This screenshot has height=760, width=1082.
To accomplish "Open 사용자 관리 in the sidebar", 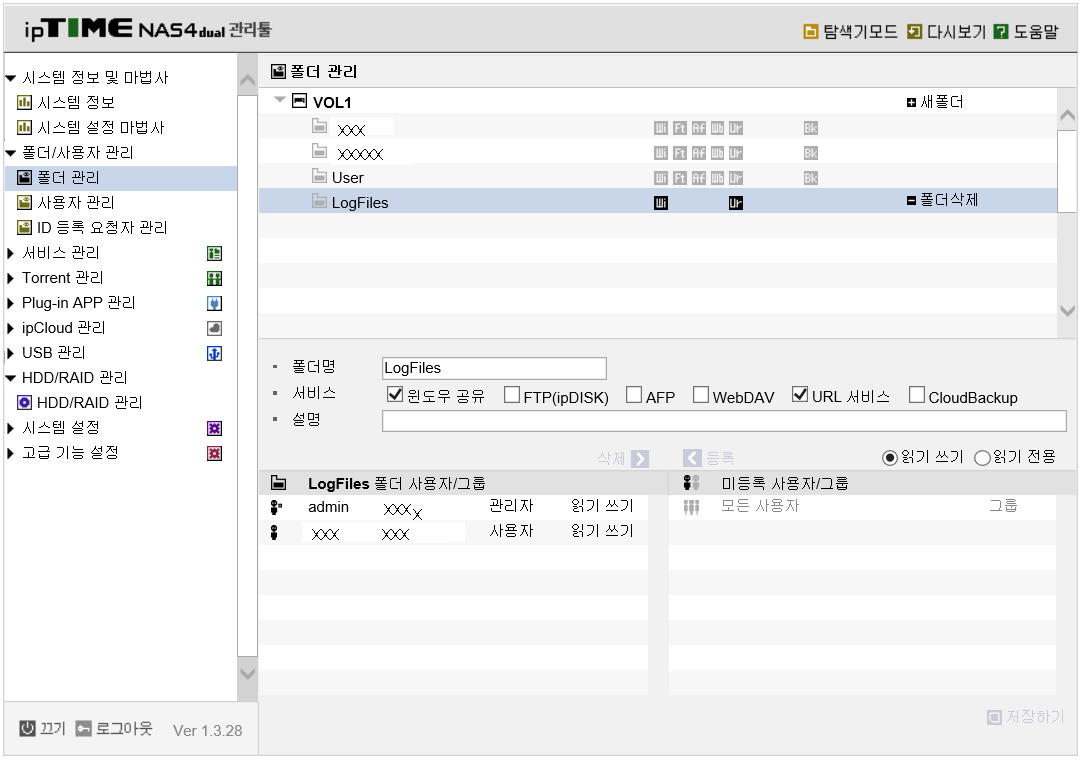I will 66,203.
